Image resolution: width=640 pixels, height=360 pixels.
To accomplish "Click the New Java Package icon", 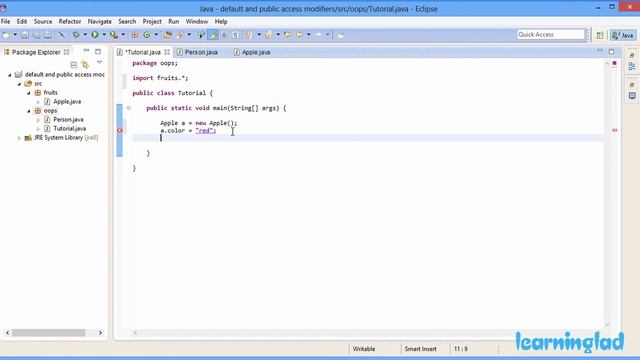I will (x=134, y=35).
